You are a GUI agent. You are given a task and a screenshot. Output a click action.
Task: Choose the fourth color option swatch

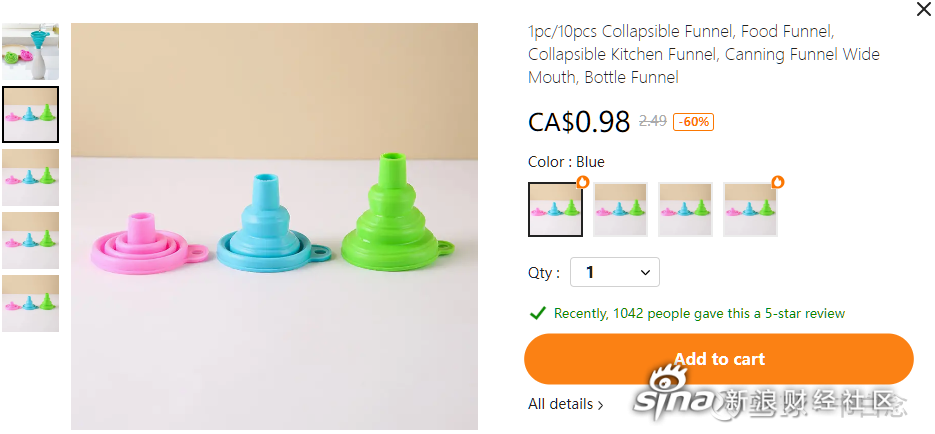[x=750, y=209]
